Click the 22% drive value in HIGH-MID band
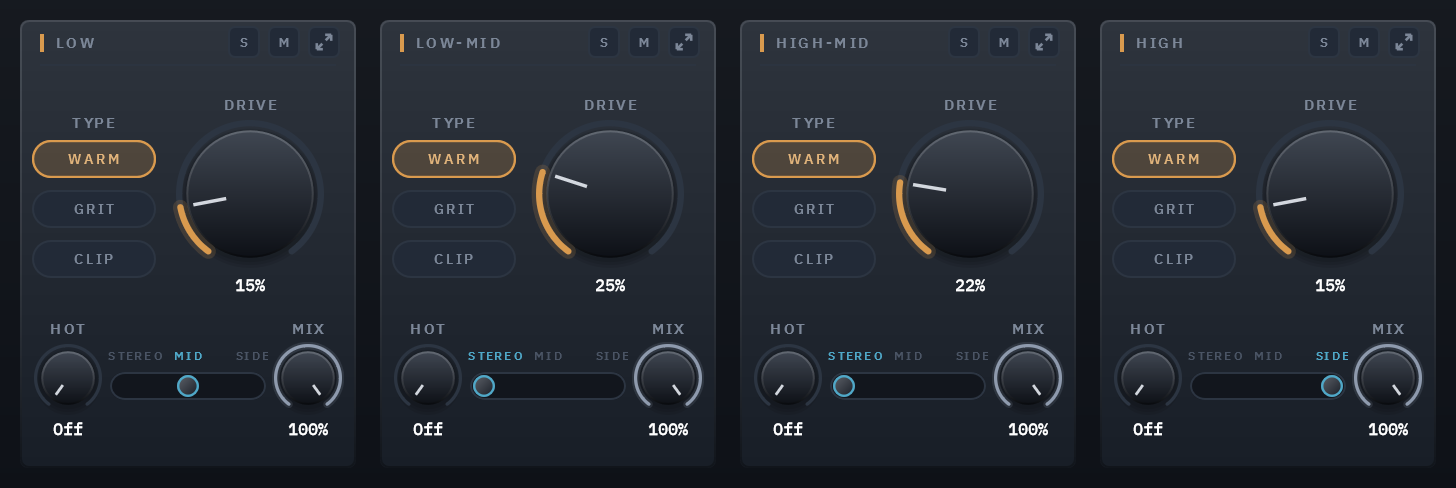Image resolution: width=1456 pixels, height=488 pixels. 970,286
